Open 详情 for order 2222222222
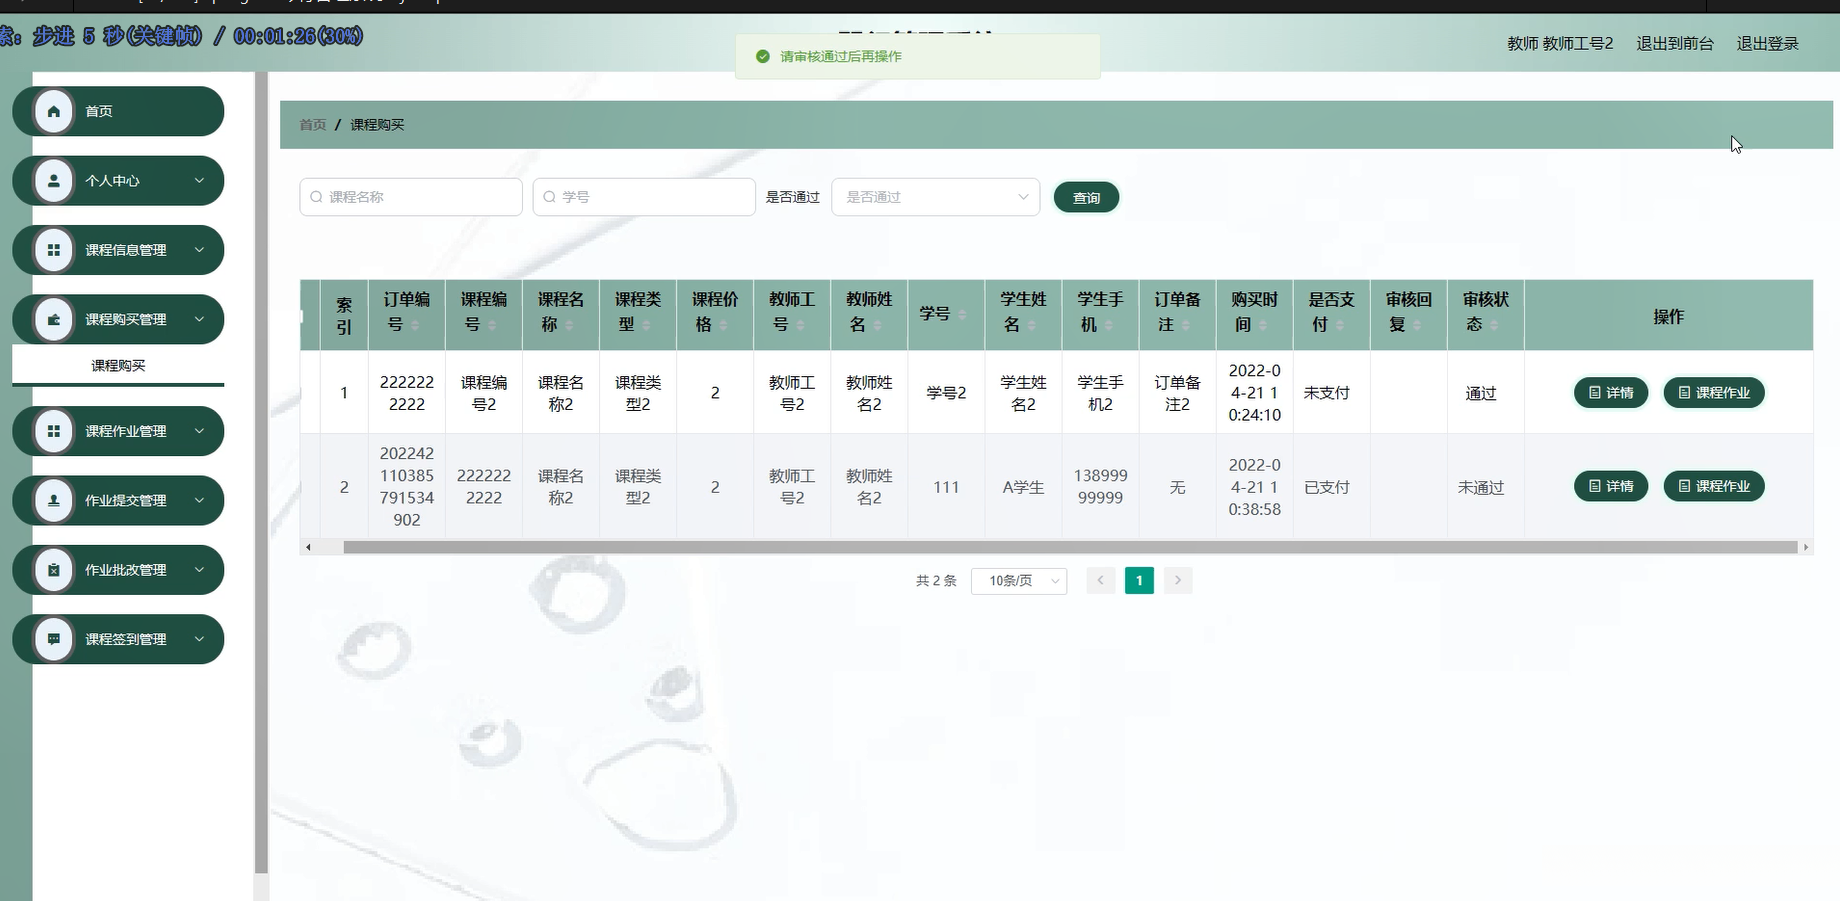 (1611, 393)
